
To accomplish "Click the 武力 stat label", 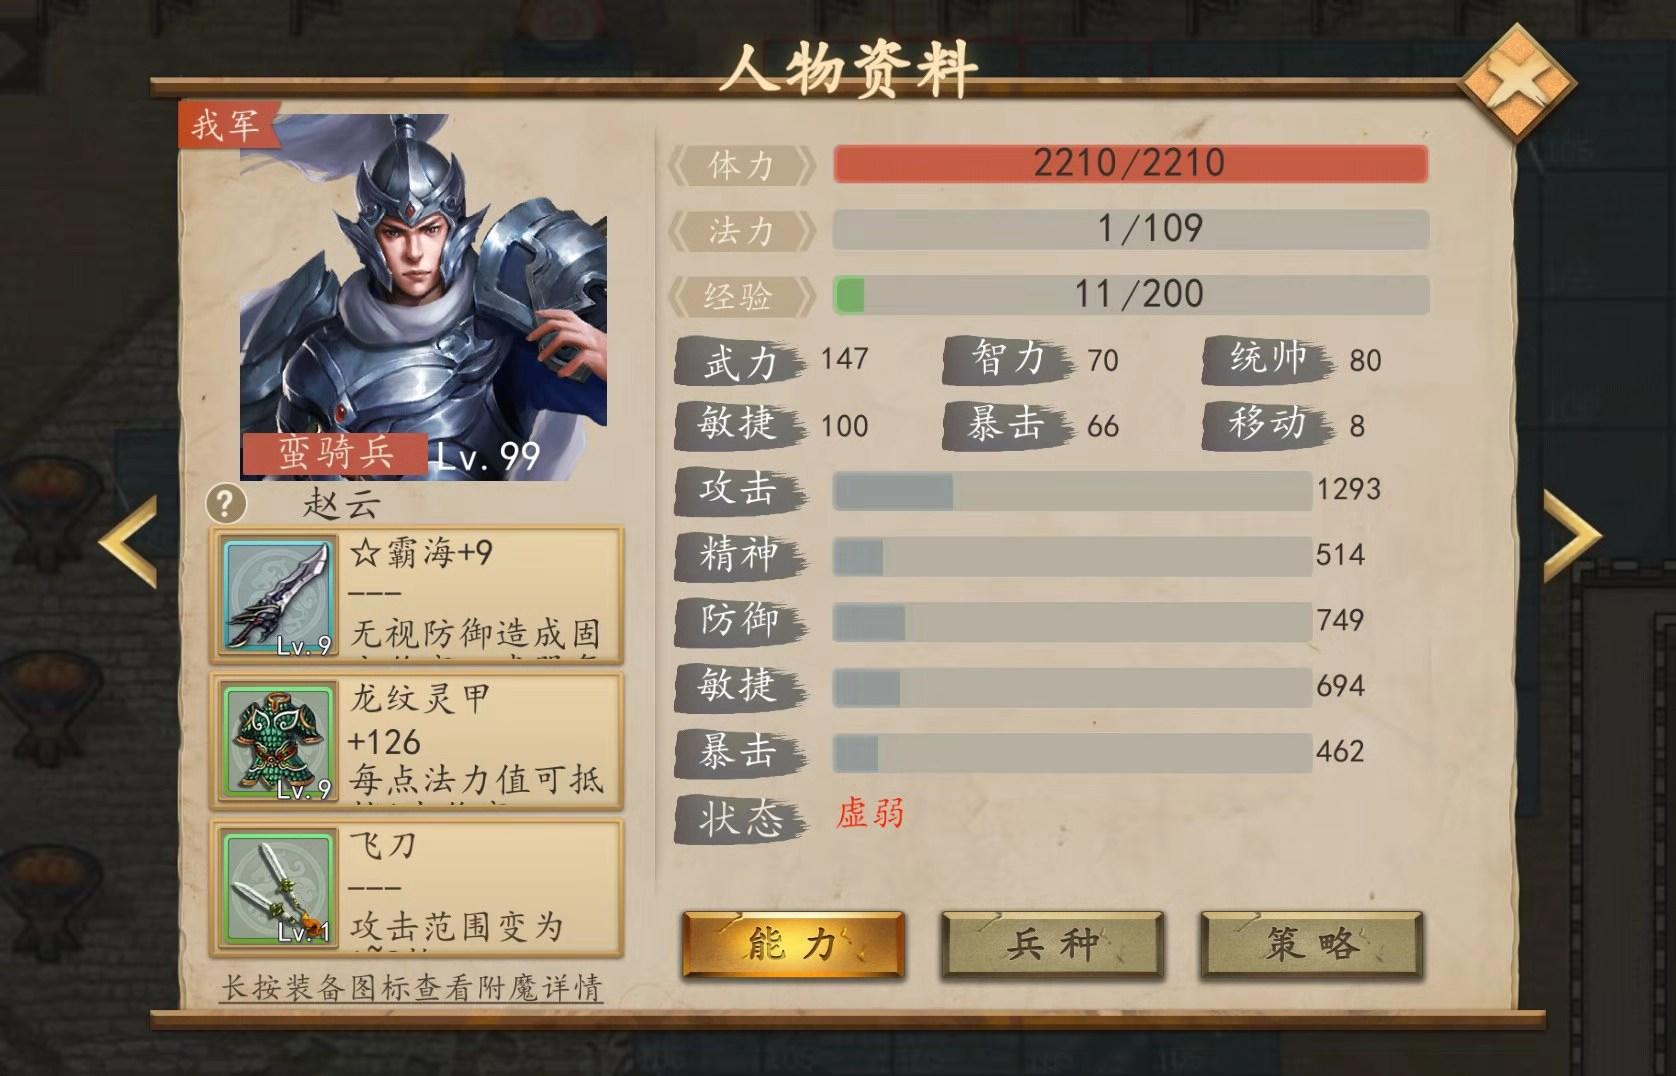I will coord(740,361).
